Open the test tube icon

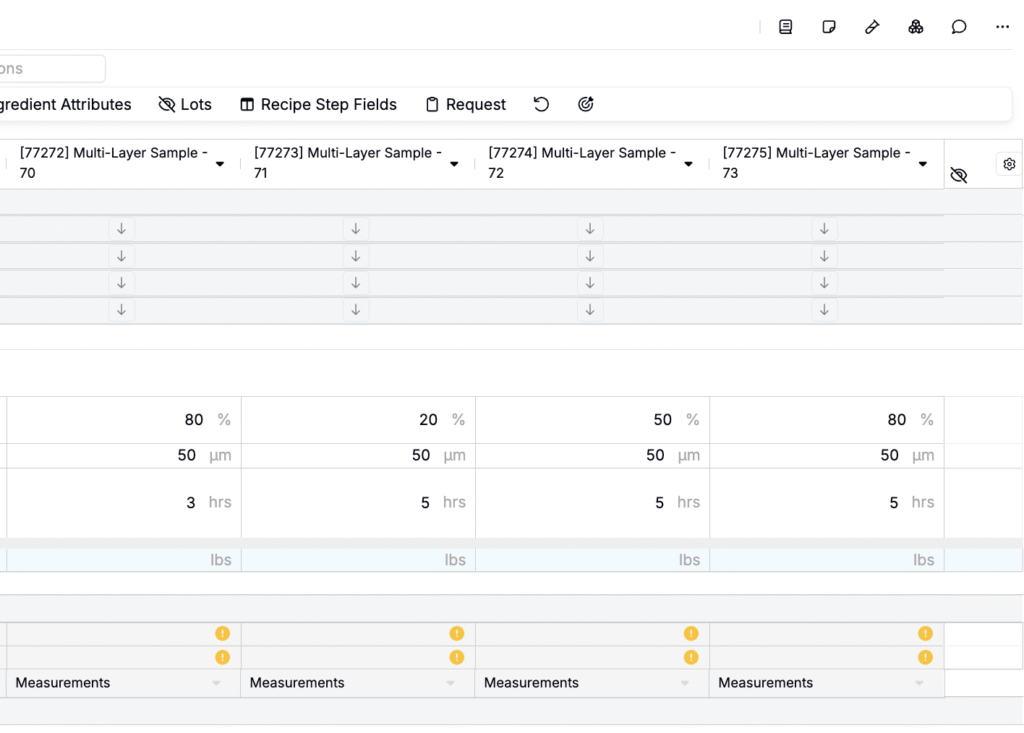[x=872, y=27]
